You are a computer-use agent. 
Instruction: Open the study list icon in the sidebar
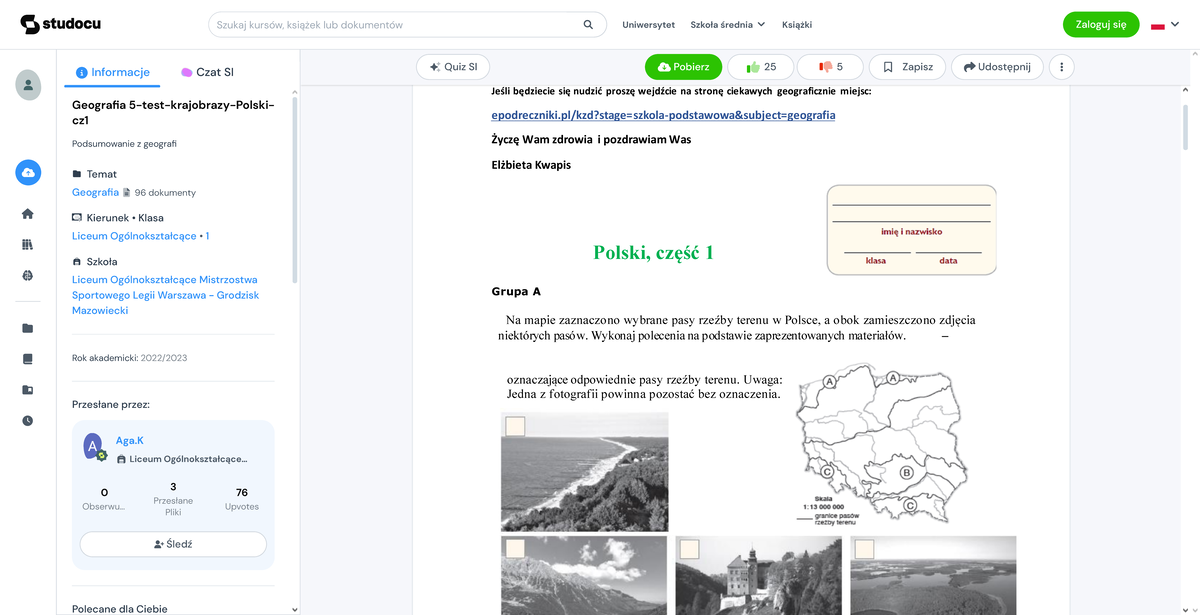tap(28, 390)
